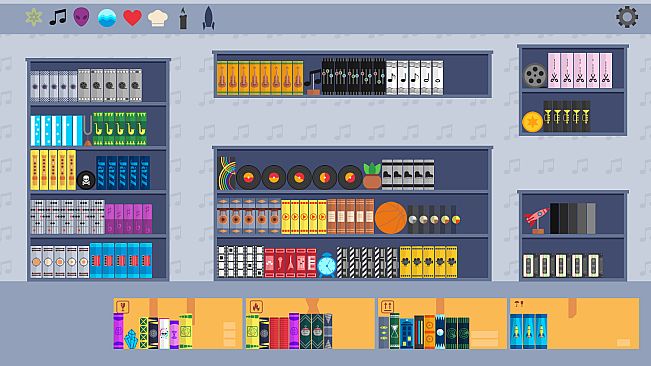Pick the red accordion book in second box
This screenshot has width=651, height=366.
(279, 333)
